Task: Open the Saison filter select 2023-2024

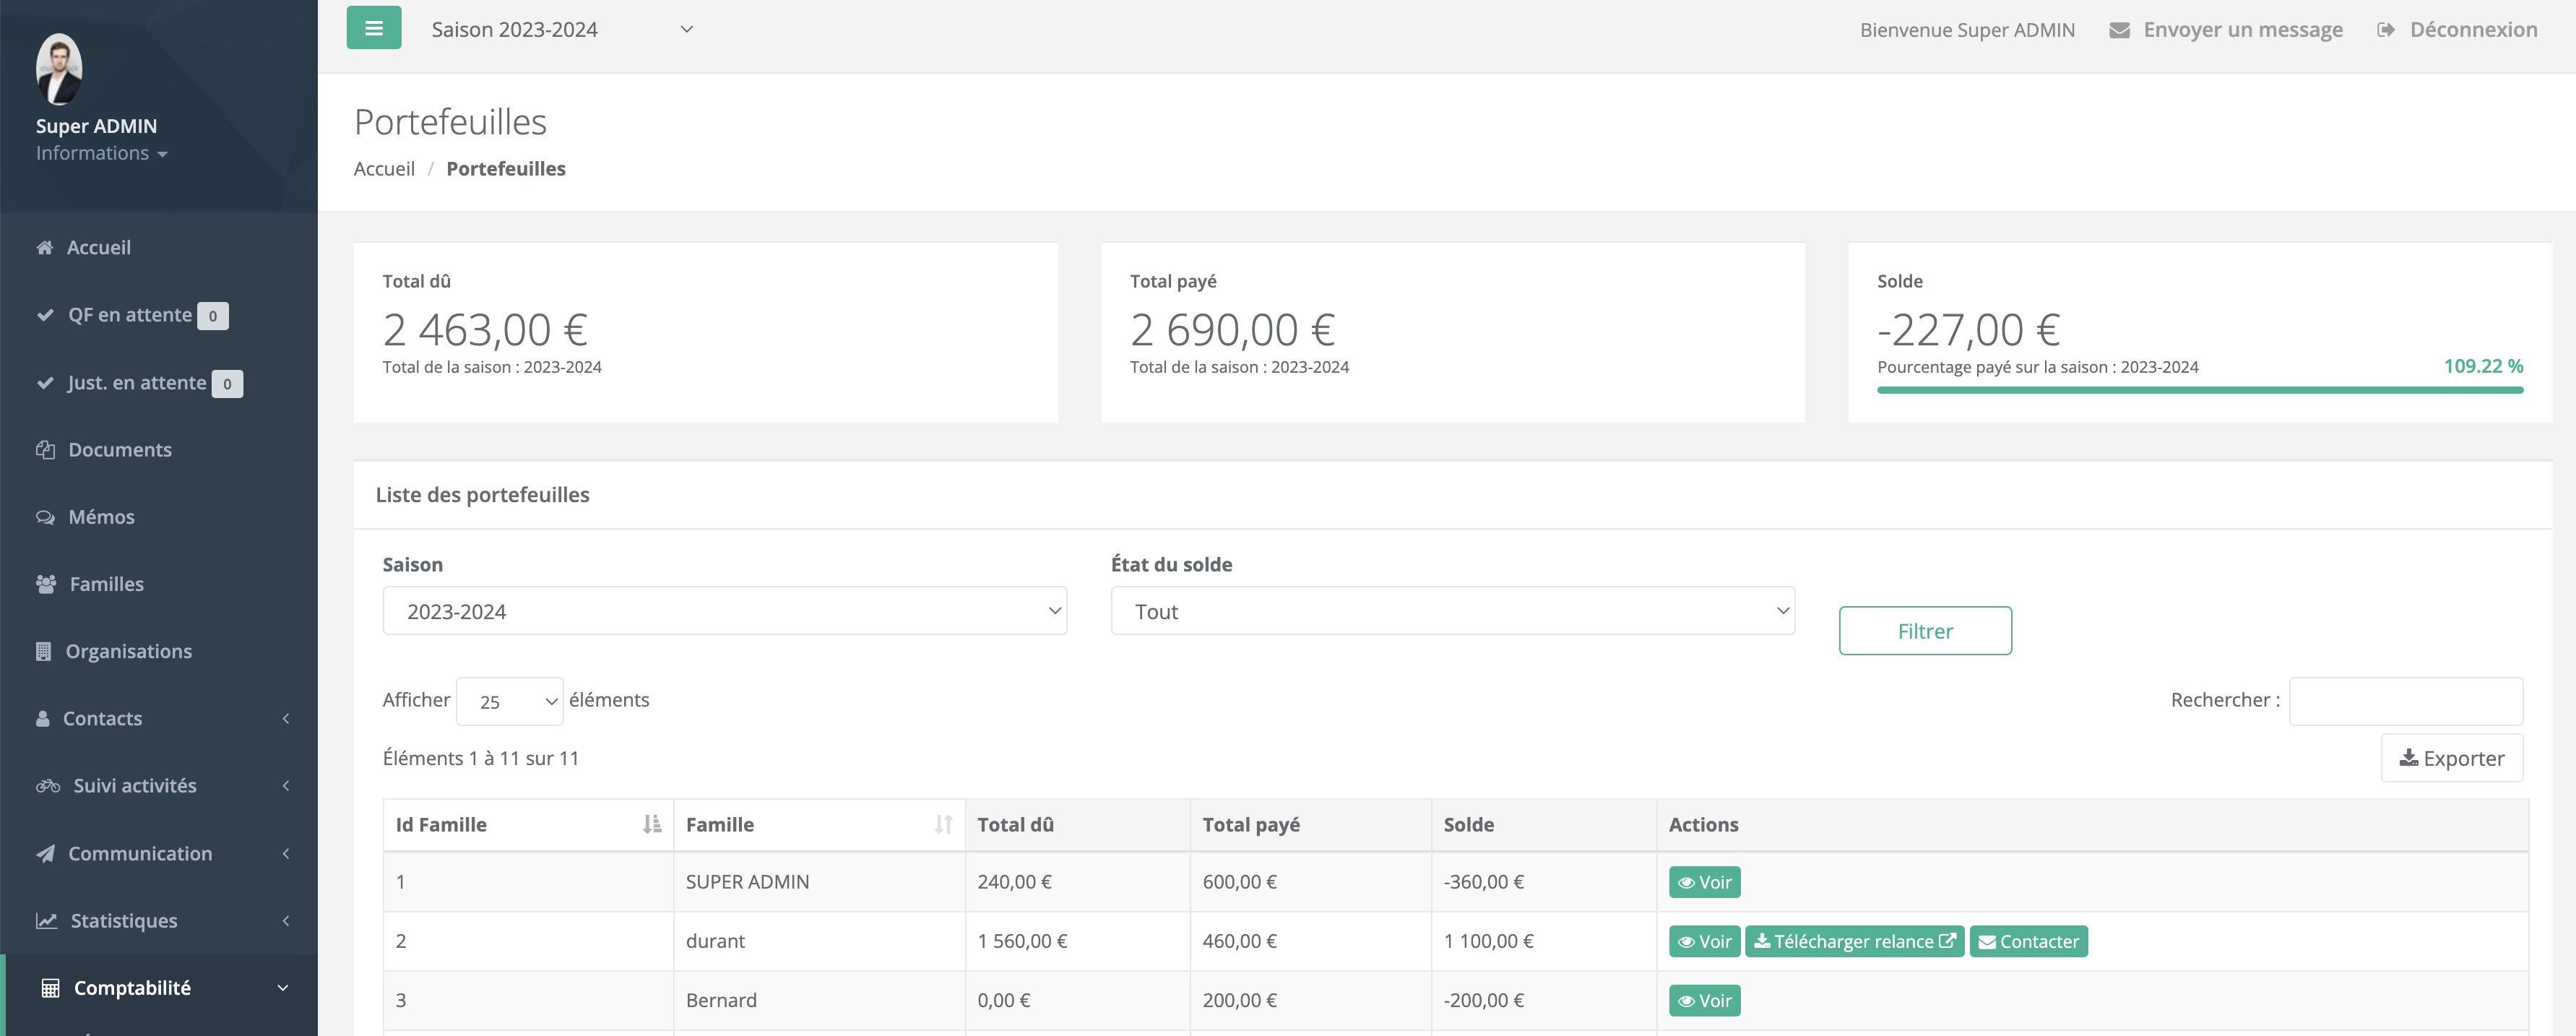Action: pos(725,611)
